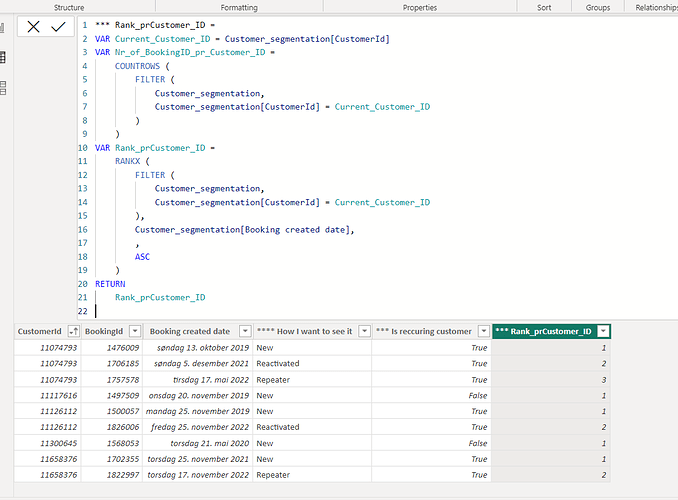Image resolution: width=678 pixels, height=500 pixels.
Task: Sort ascending on the CustomerId column header
Action: click(x=74, y=331)
